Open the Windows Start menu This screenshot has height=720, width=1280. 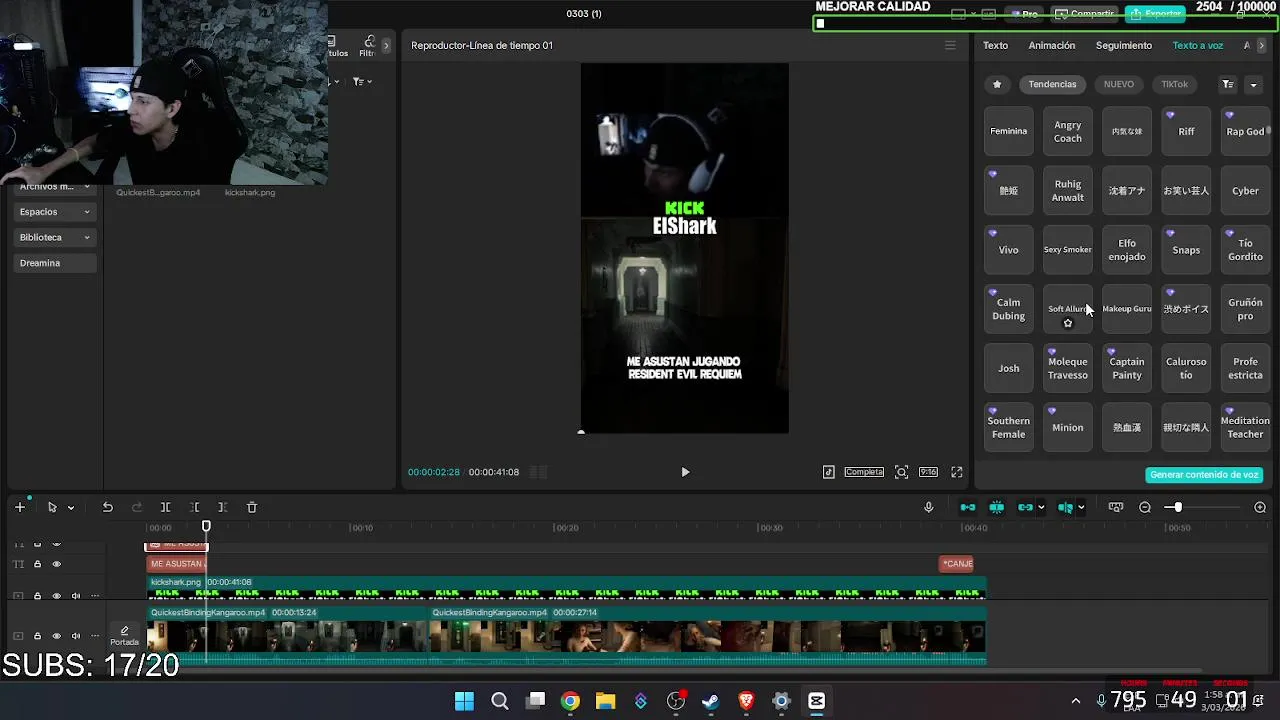464,701
